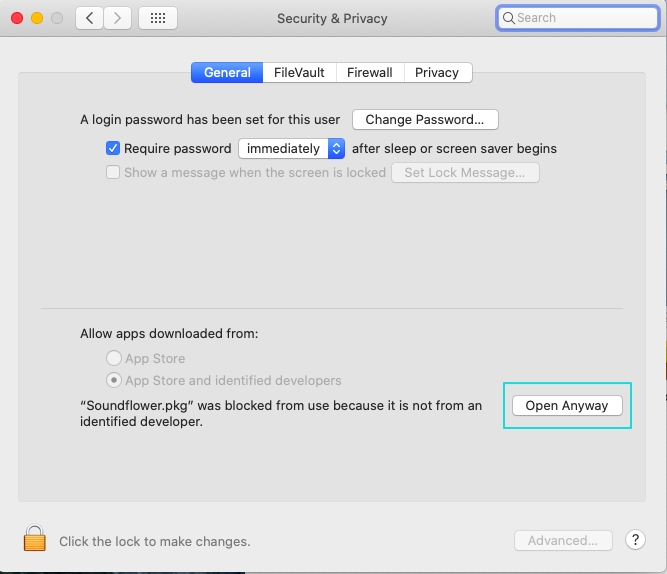This screenshot has width=667, height=574.
Task: Open the help question mark button
Action: (635, 540)
